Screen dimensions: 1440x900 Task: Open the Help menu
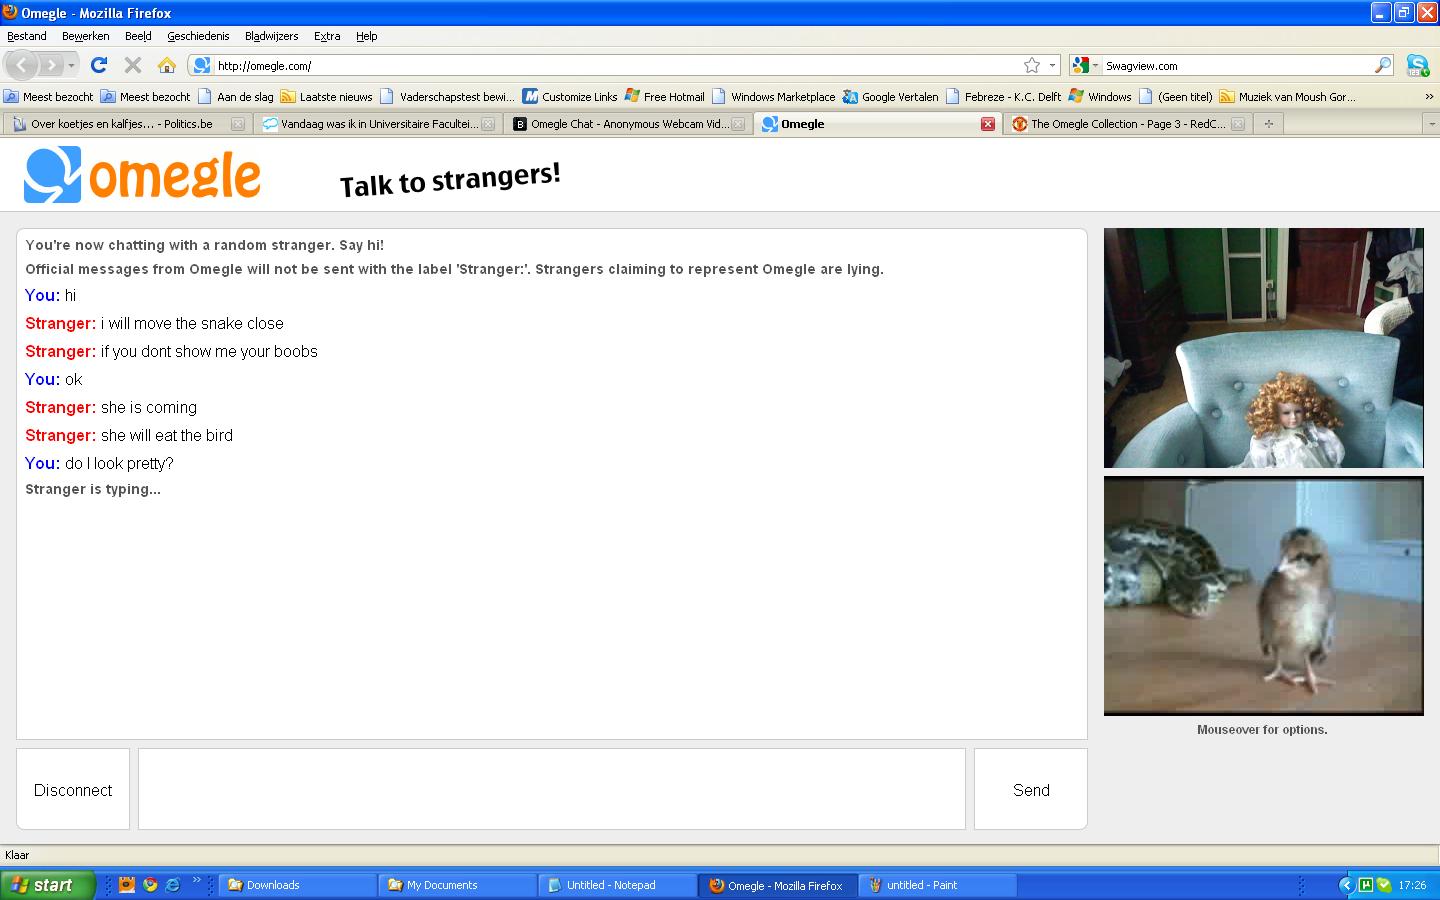tap(367, 36)
